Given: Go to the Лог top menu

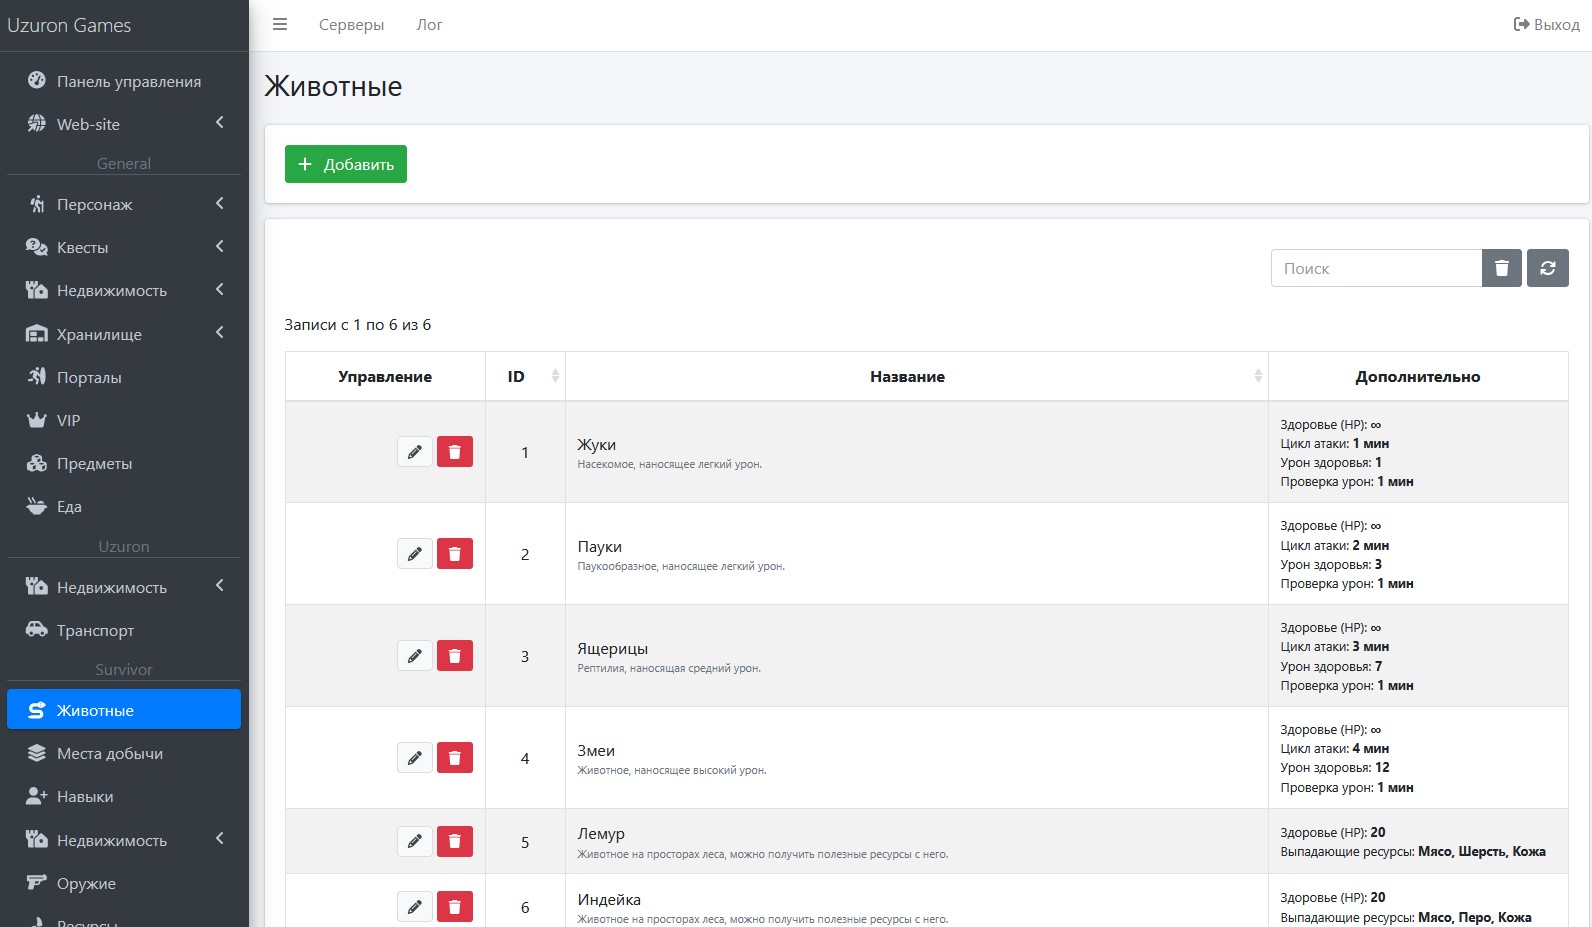Looking at the screenshot, I should click(x=429, y=25).
